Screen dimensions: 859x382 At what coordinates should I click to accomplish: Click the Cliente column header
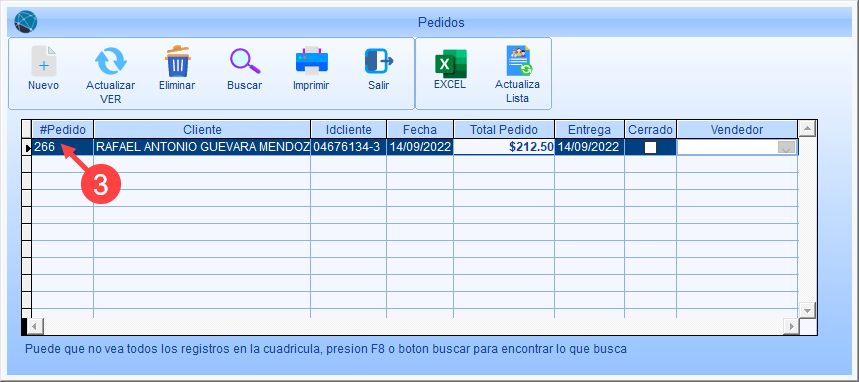[202, 129]
